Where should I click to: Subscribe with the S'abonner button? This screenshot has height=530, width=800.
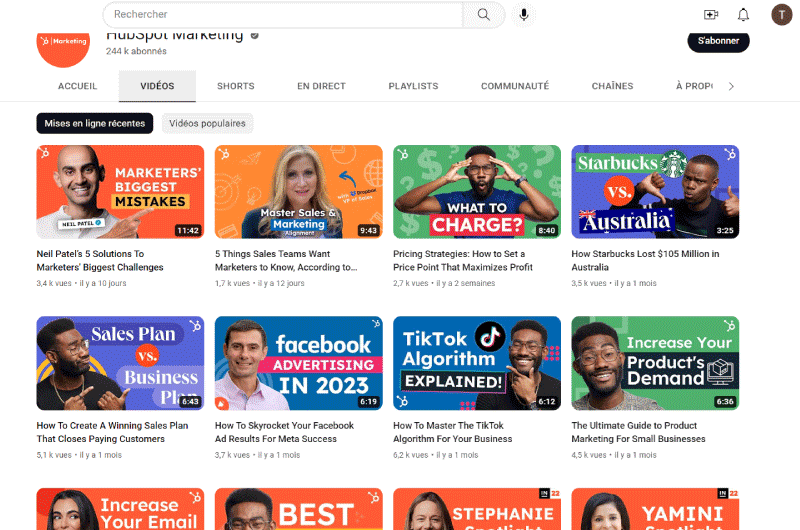click(718, 41)
